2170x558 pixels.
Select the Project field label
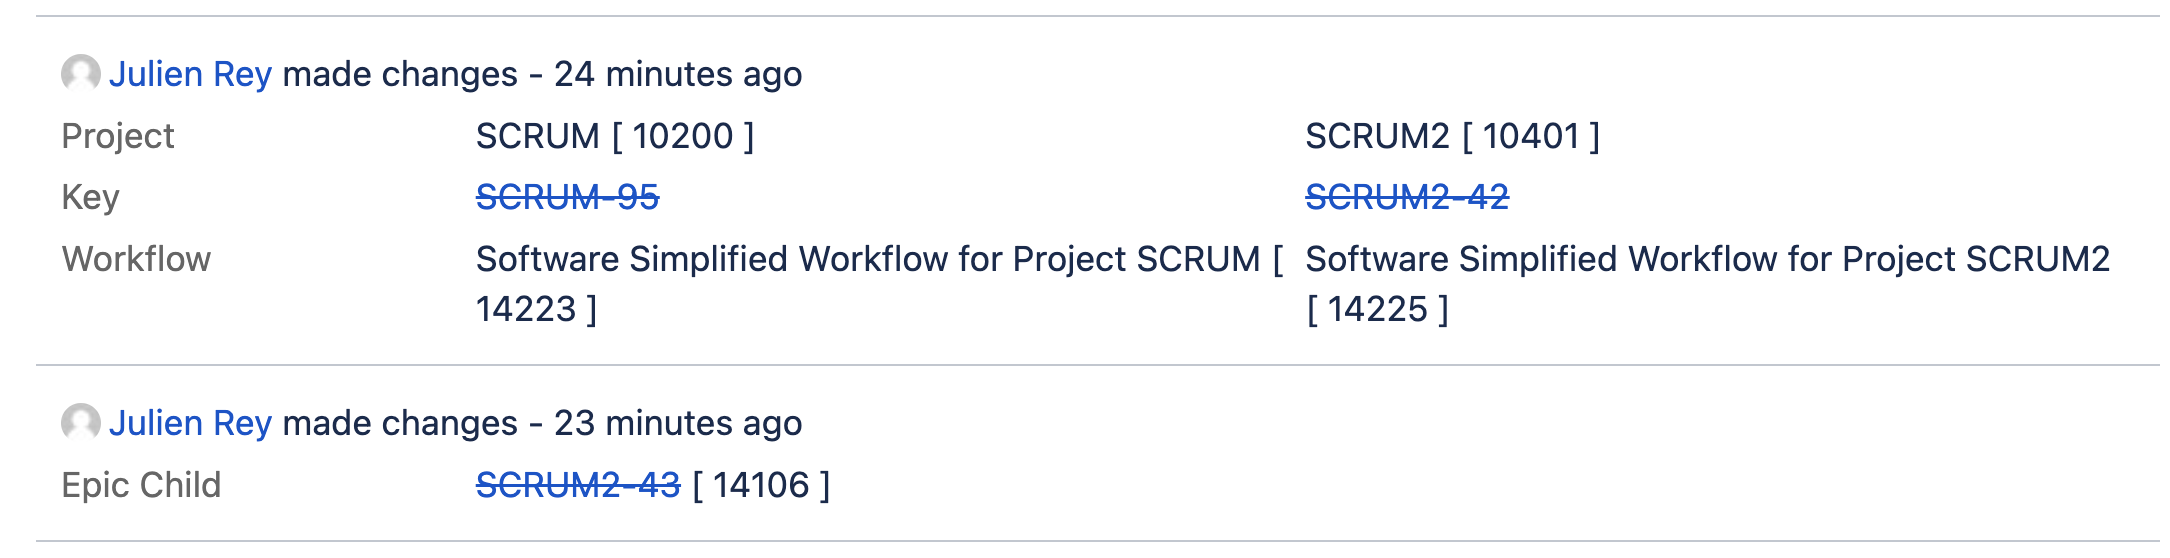coord(118,136)
